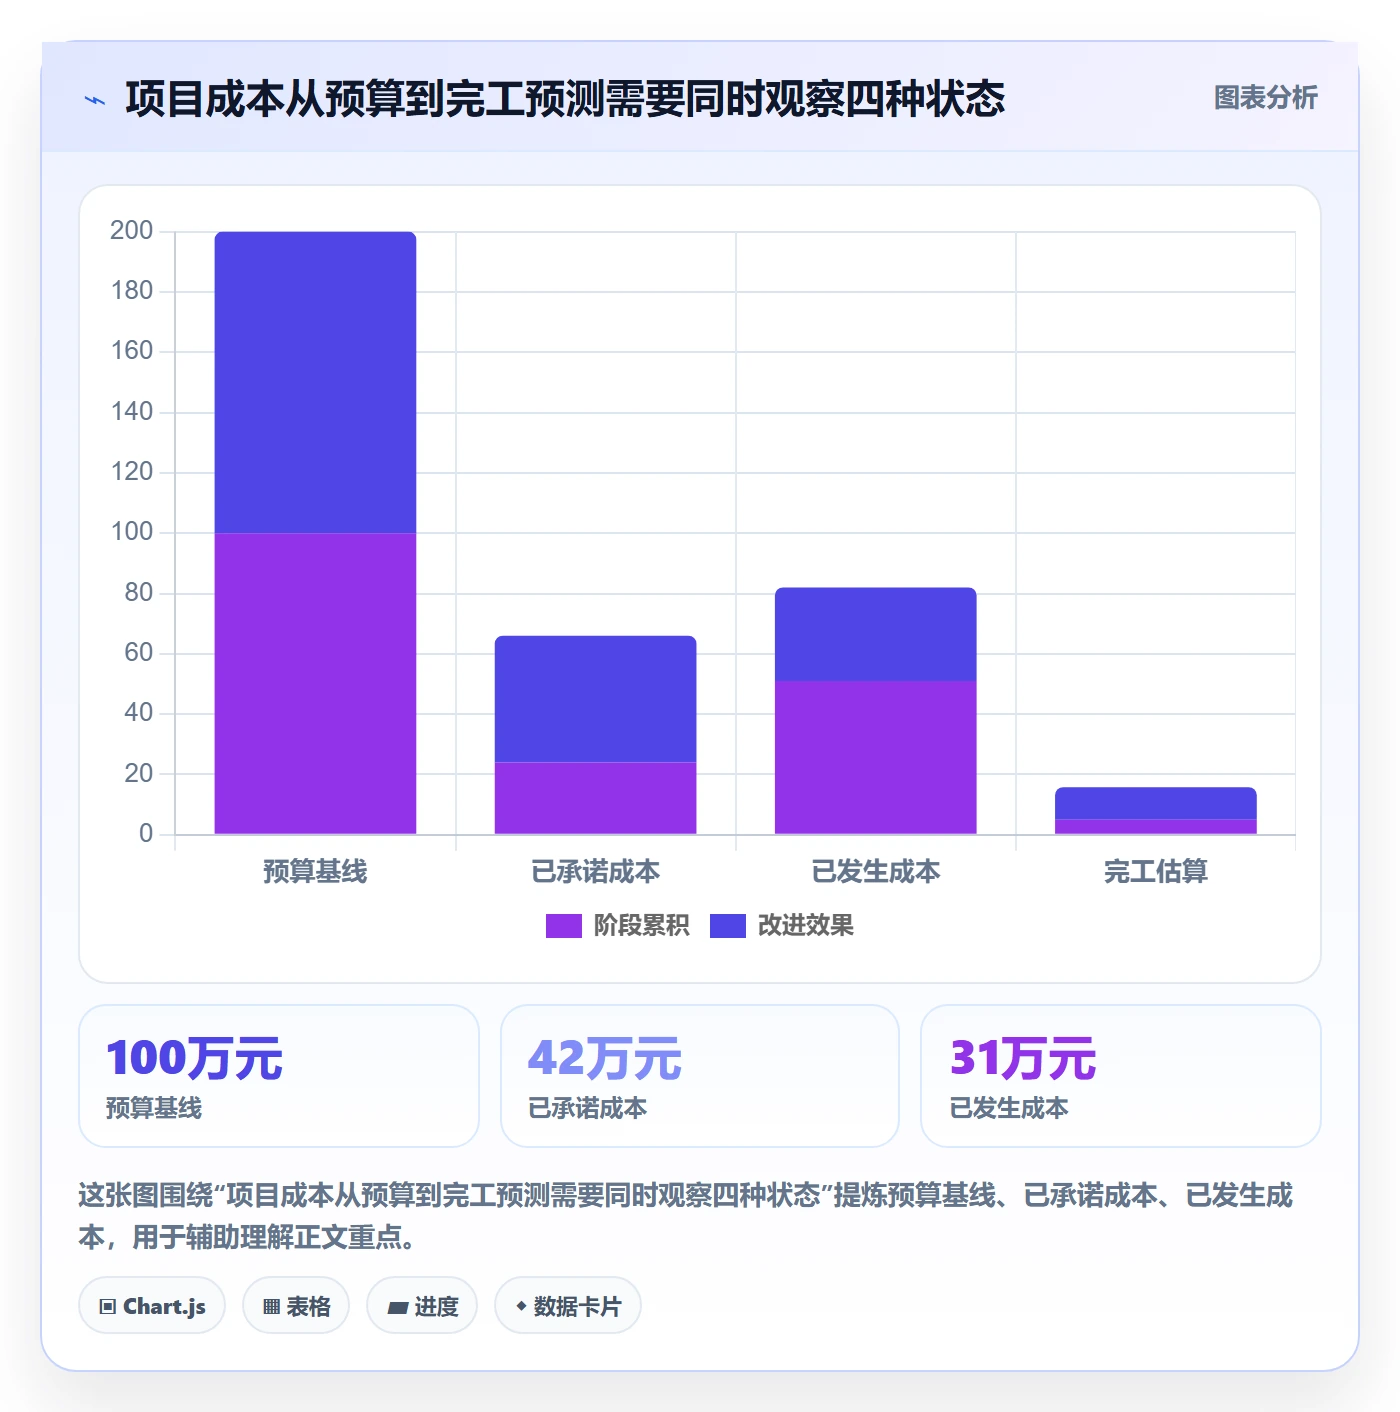Screen dimensions: 1400x1412
Task: Click the 100 y-axis tick label
Action: point(131,532)
